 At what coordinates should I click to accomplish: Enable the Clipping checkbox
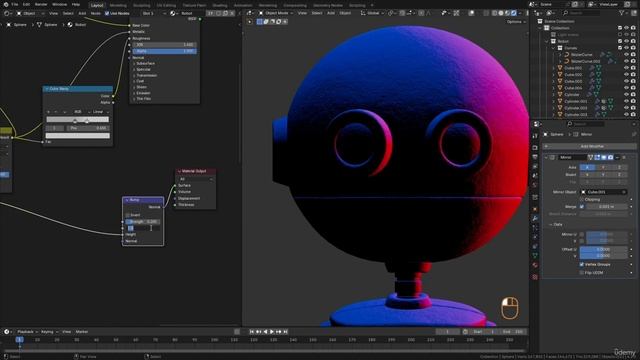coord(582,200)
